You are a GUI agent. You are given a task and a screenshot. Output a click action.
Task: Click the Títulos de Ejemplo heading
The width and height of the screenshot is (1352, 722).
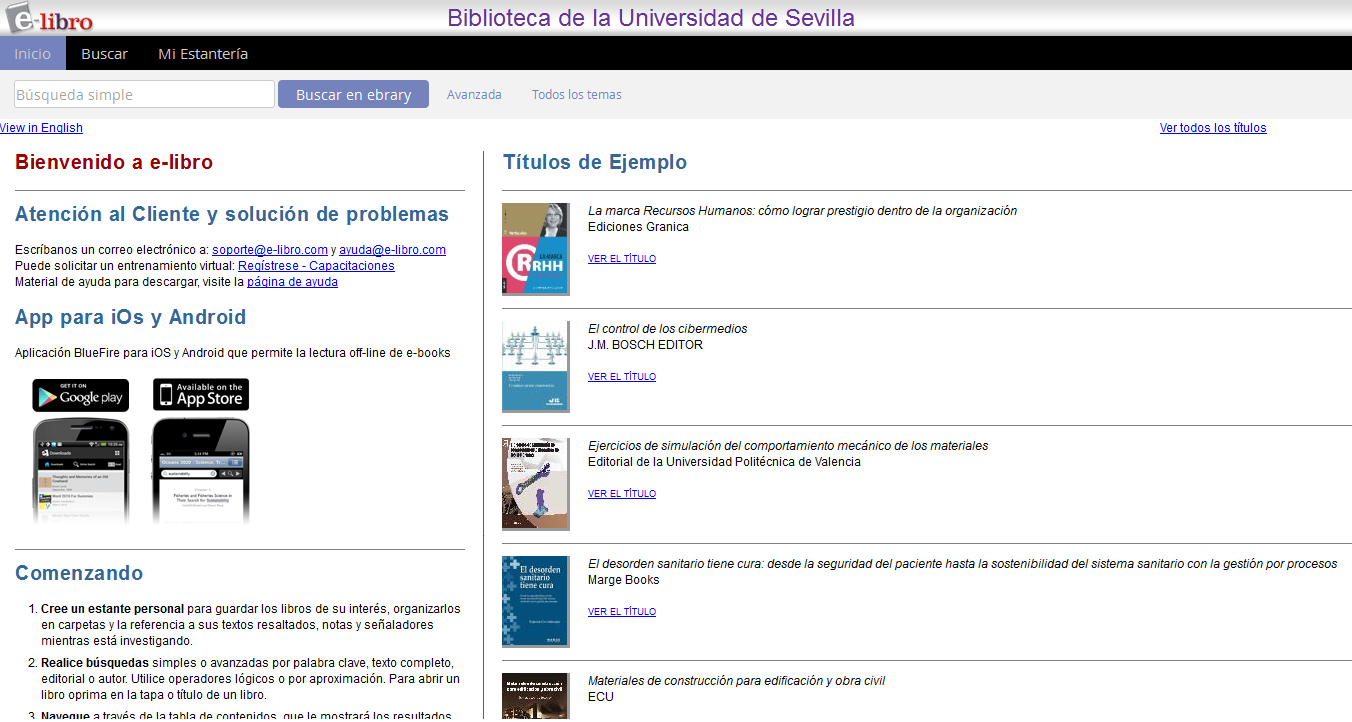click(595, 162)
